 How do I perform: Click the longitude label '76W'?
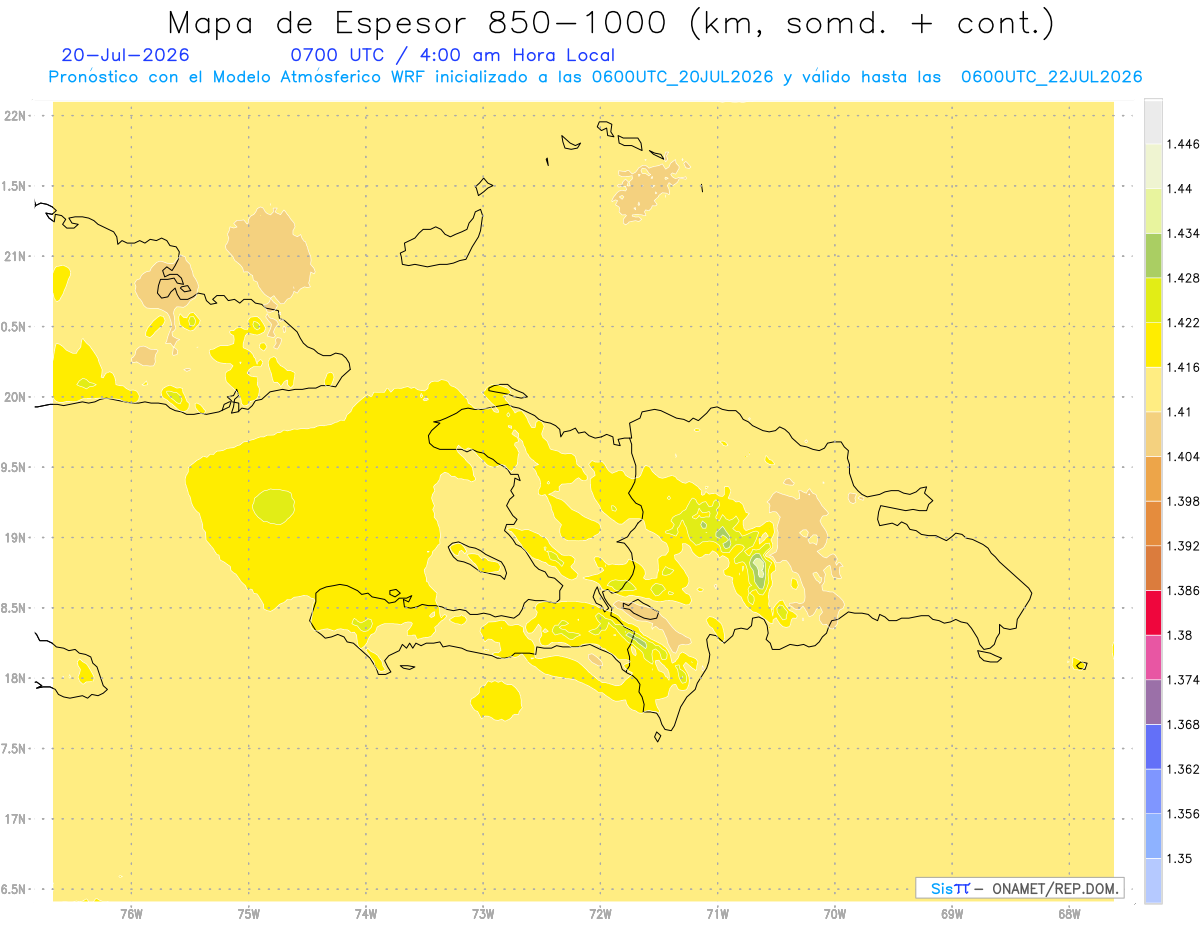point(131,914)
